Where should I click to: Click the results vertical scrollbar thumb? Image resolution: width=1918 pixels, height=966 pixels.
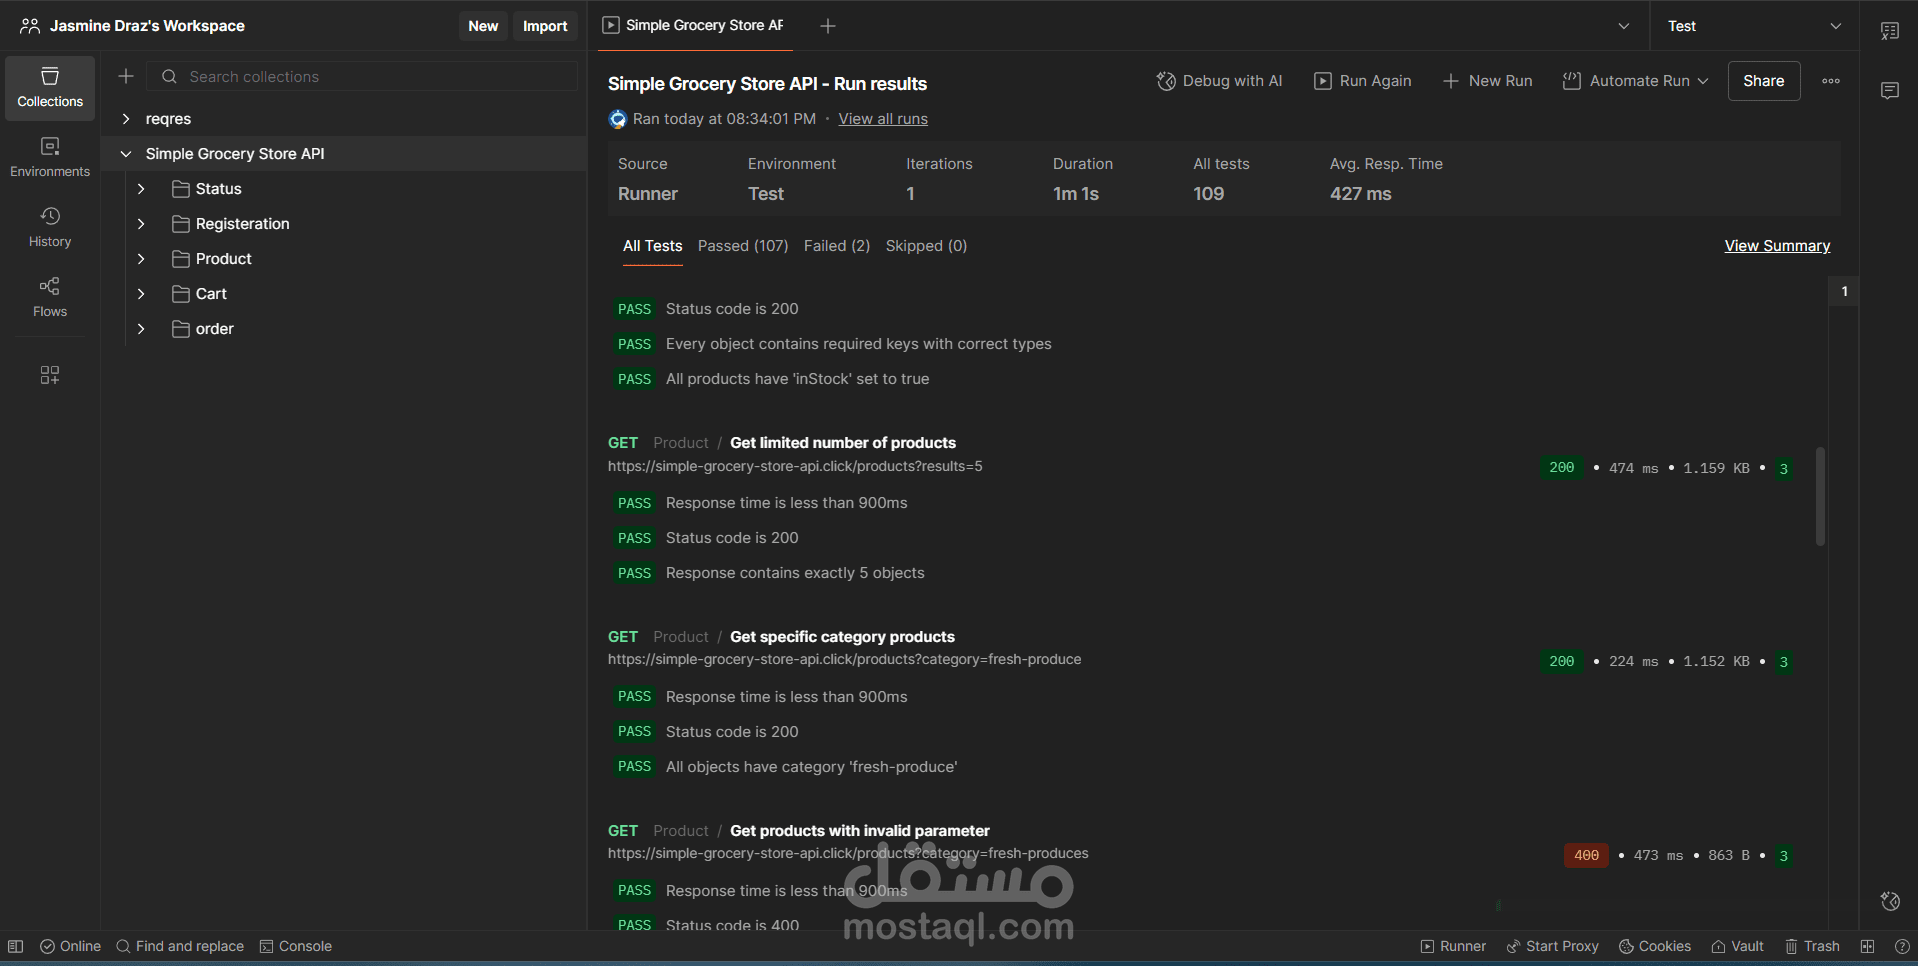tap(1820, 496)
